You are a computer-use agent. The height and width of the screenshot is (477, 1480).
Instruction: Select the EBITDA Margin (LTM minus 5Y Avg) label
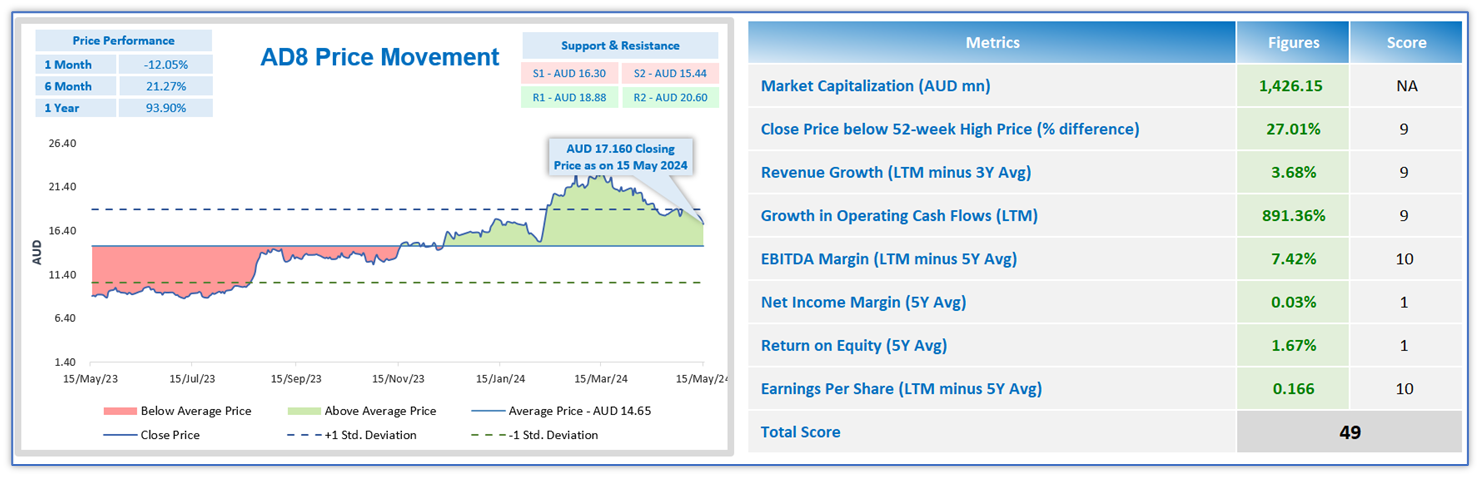[x=889, y=259]
